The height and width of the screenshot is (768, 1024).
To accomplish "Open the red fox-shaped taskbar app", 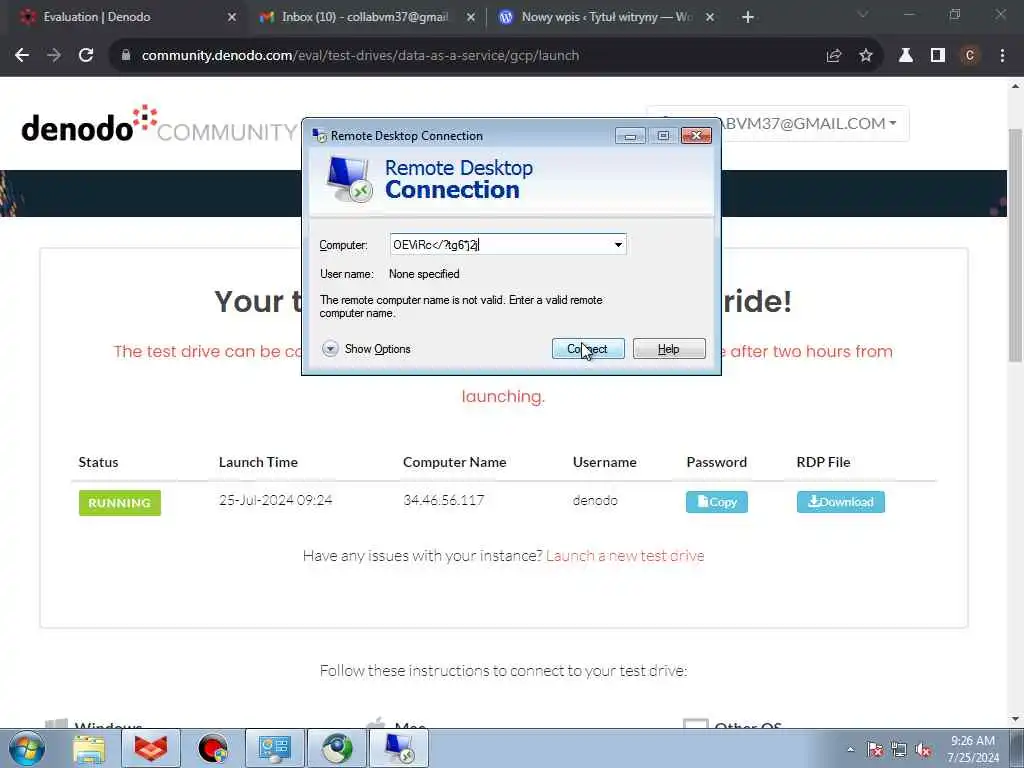I will click(x=151, y=748).
